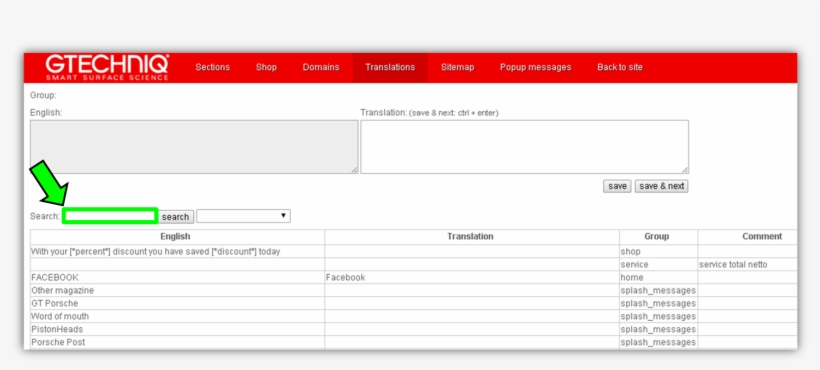Select the FACEBOOK English row

coord(177,278)
